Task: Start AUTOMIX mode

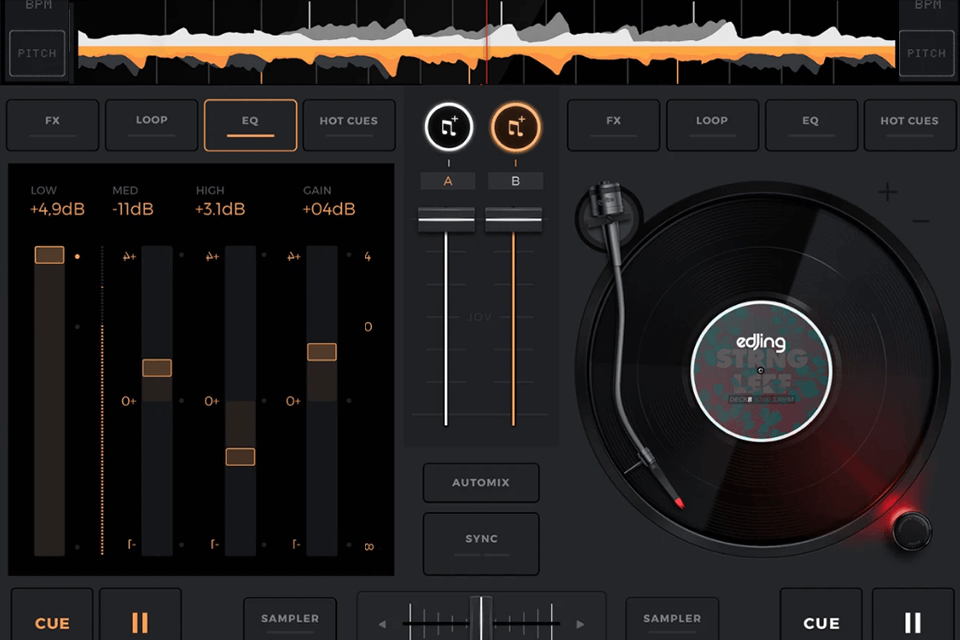Action: tap(481, 483)
